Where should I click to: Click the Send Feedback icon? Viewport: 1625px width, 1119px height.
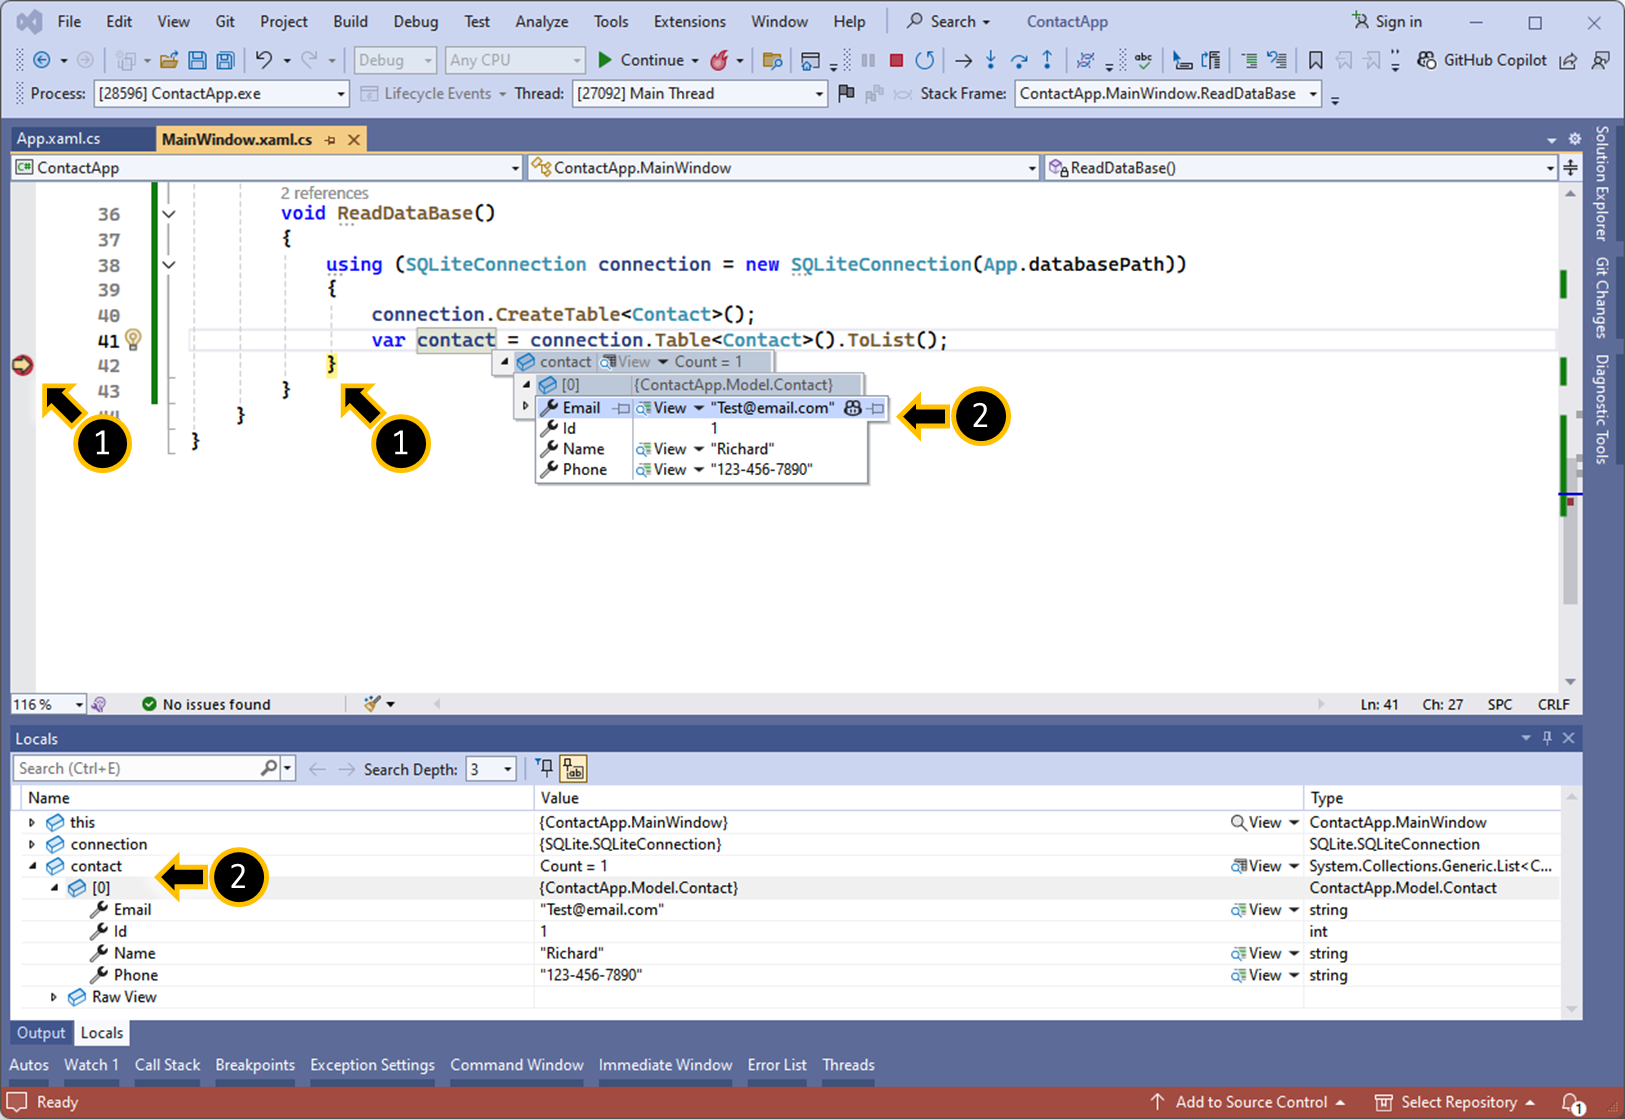coord(1600,60)
